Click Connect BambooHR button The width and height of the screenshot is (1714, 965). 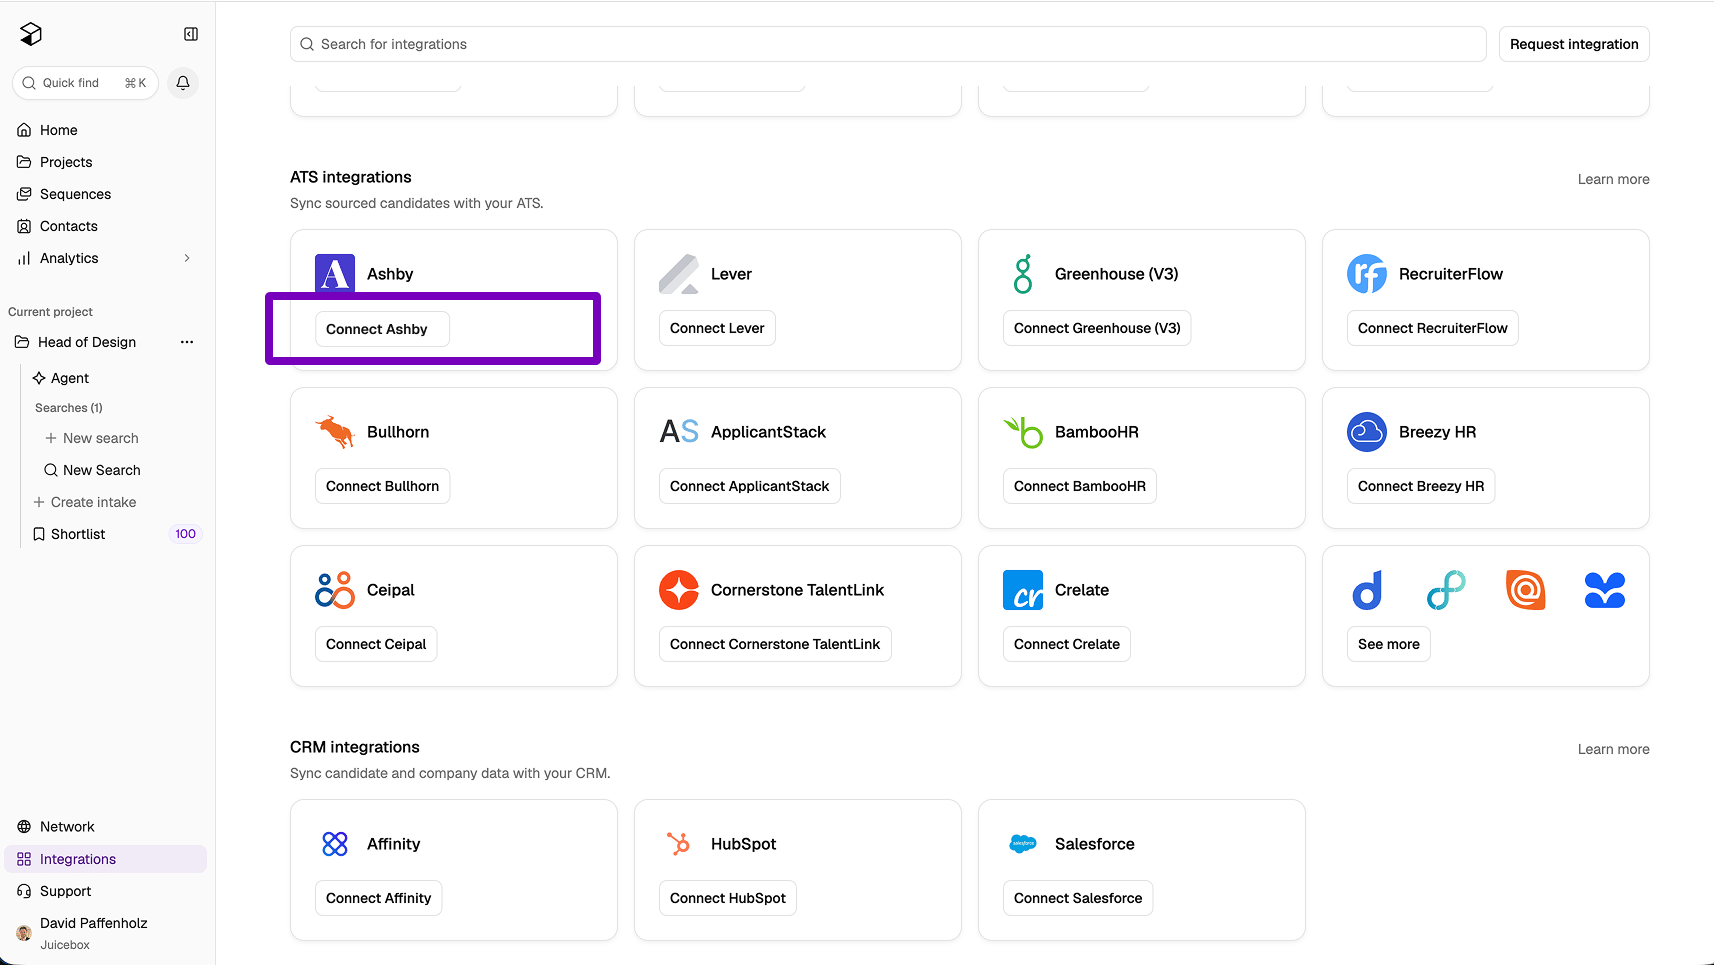pos(1079,486)
